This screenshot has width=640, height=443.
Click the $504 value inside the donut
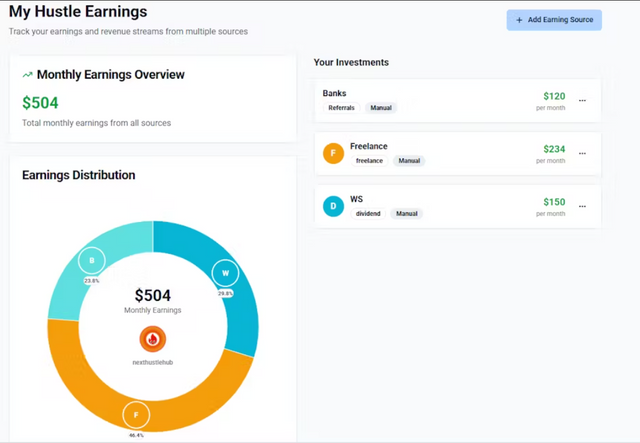153,296
